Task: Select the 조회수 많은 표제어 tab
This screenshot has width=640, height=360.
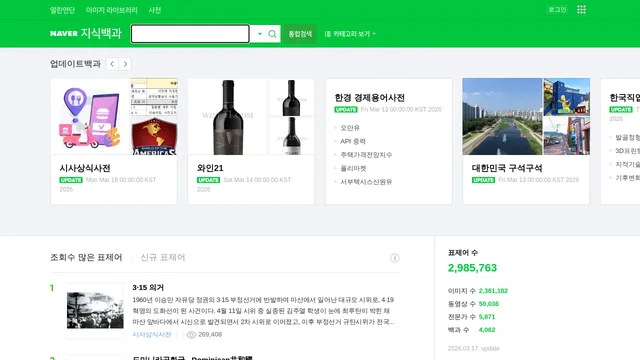Action: click(x=86, y=258)
